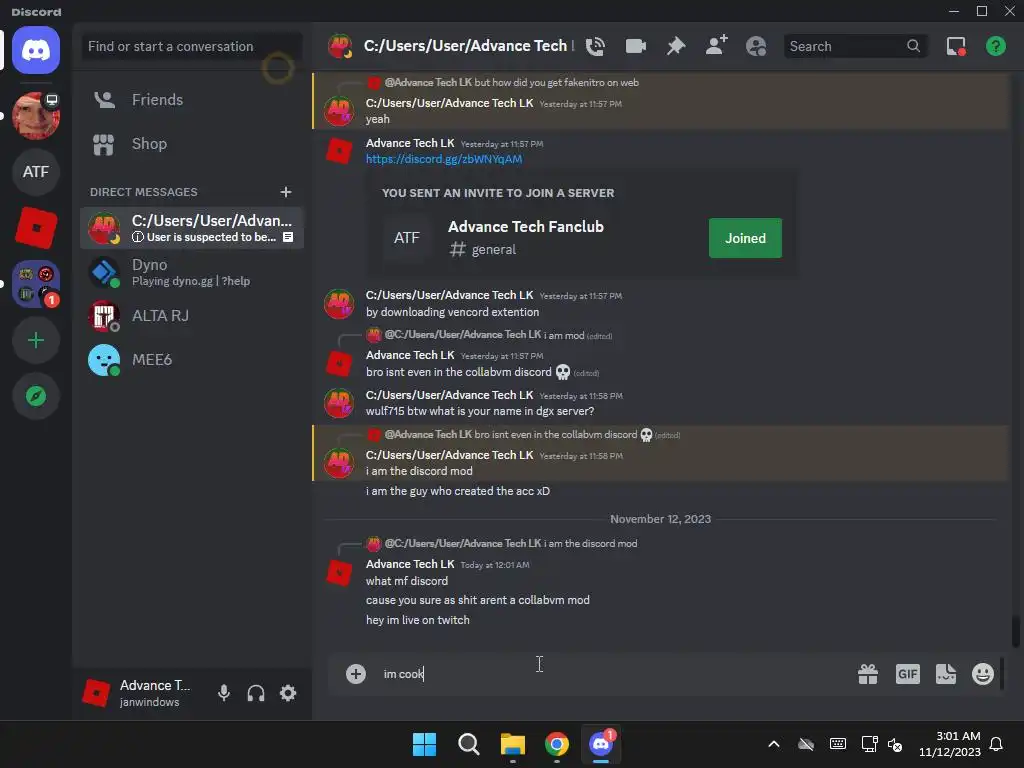Click the header Search box
This screenshot has height=768, width=1024.
(x=856, y=46)
